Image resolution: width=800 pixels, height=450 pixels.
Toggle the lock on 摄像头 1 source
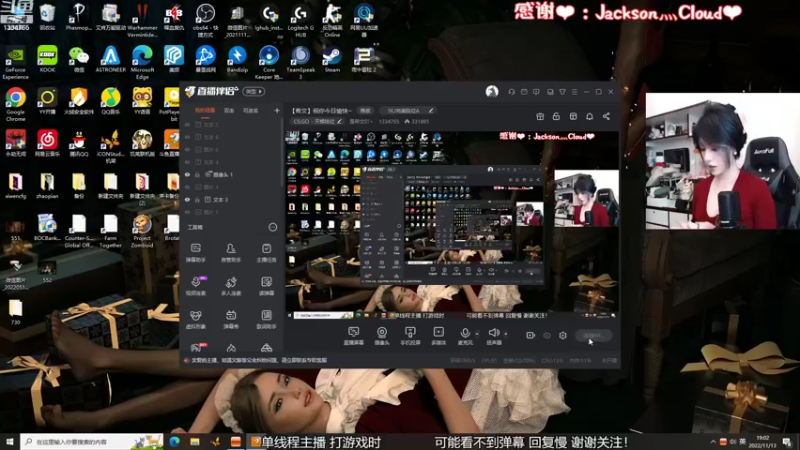pos(197,174)
